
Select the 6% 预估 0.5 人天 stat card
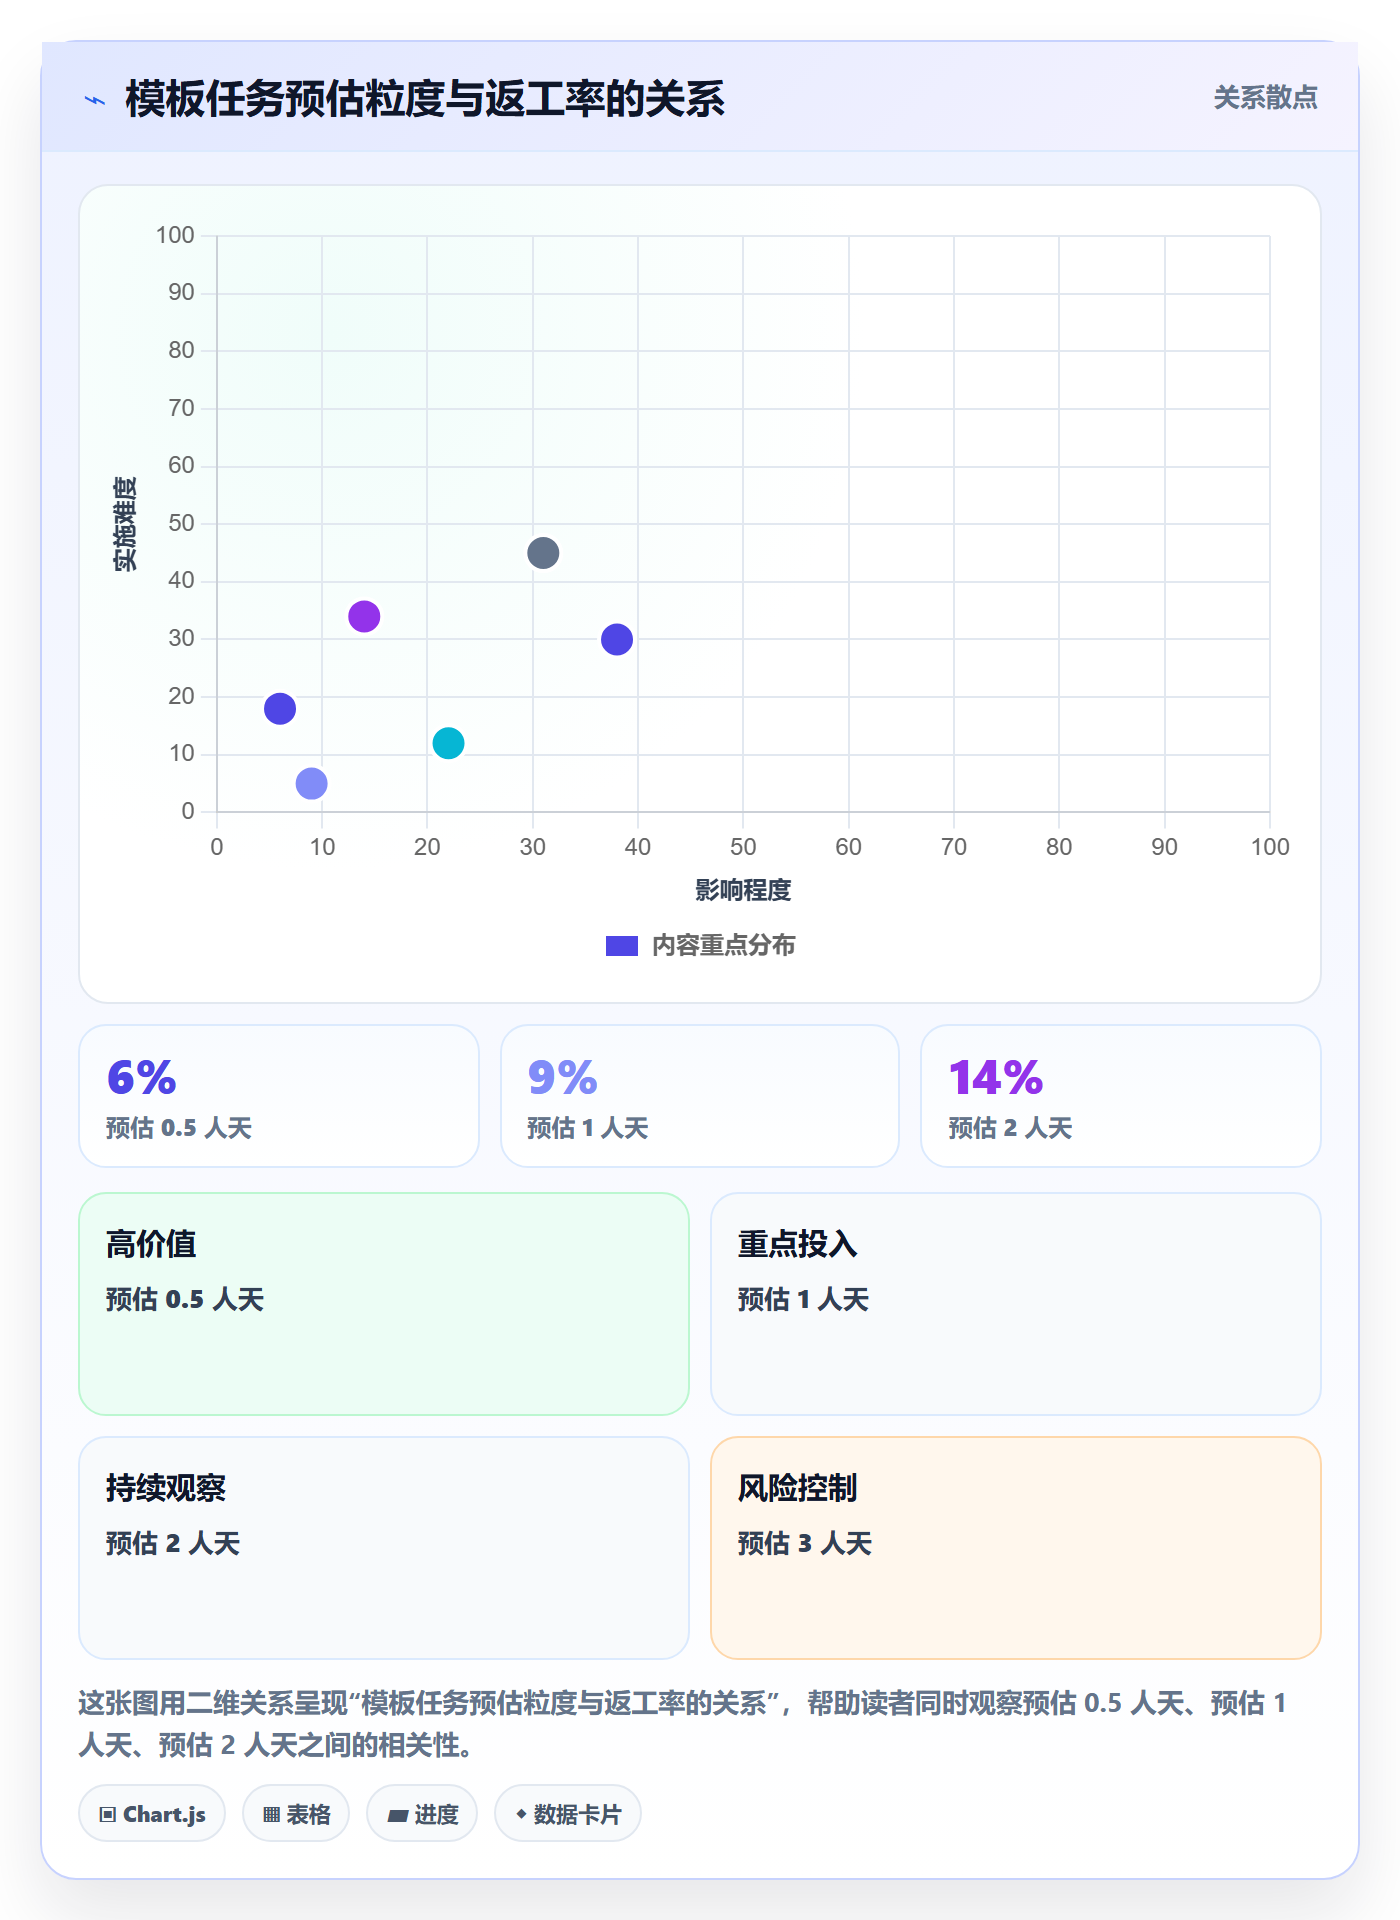coord(279,1096)
